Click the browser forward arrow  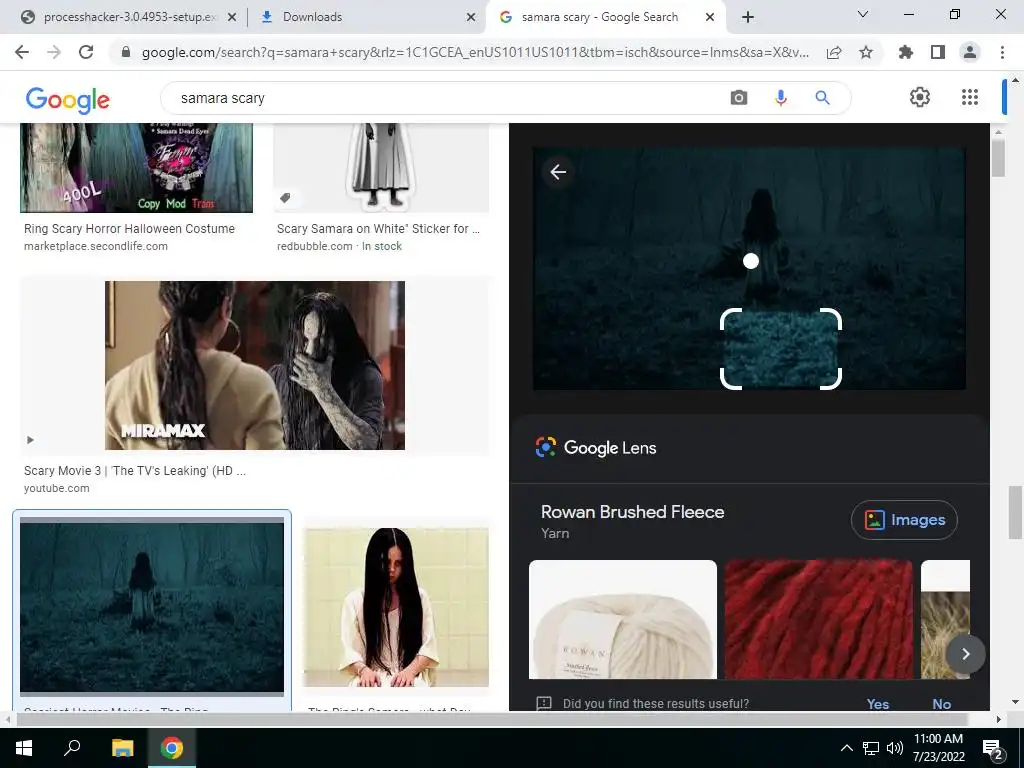tap(54, 52)
